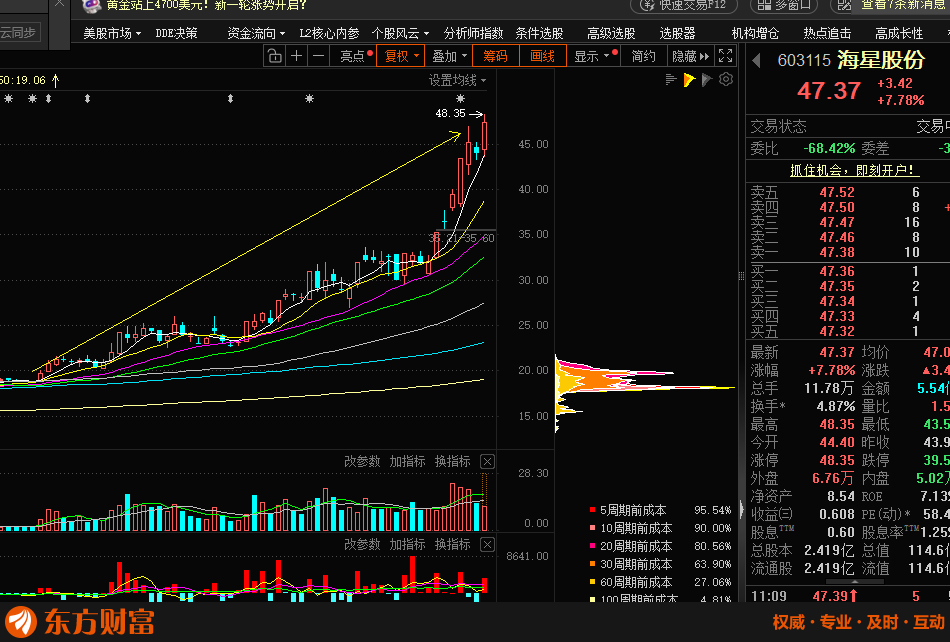Toggle the chart lock icon

(274, 56)
